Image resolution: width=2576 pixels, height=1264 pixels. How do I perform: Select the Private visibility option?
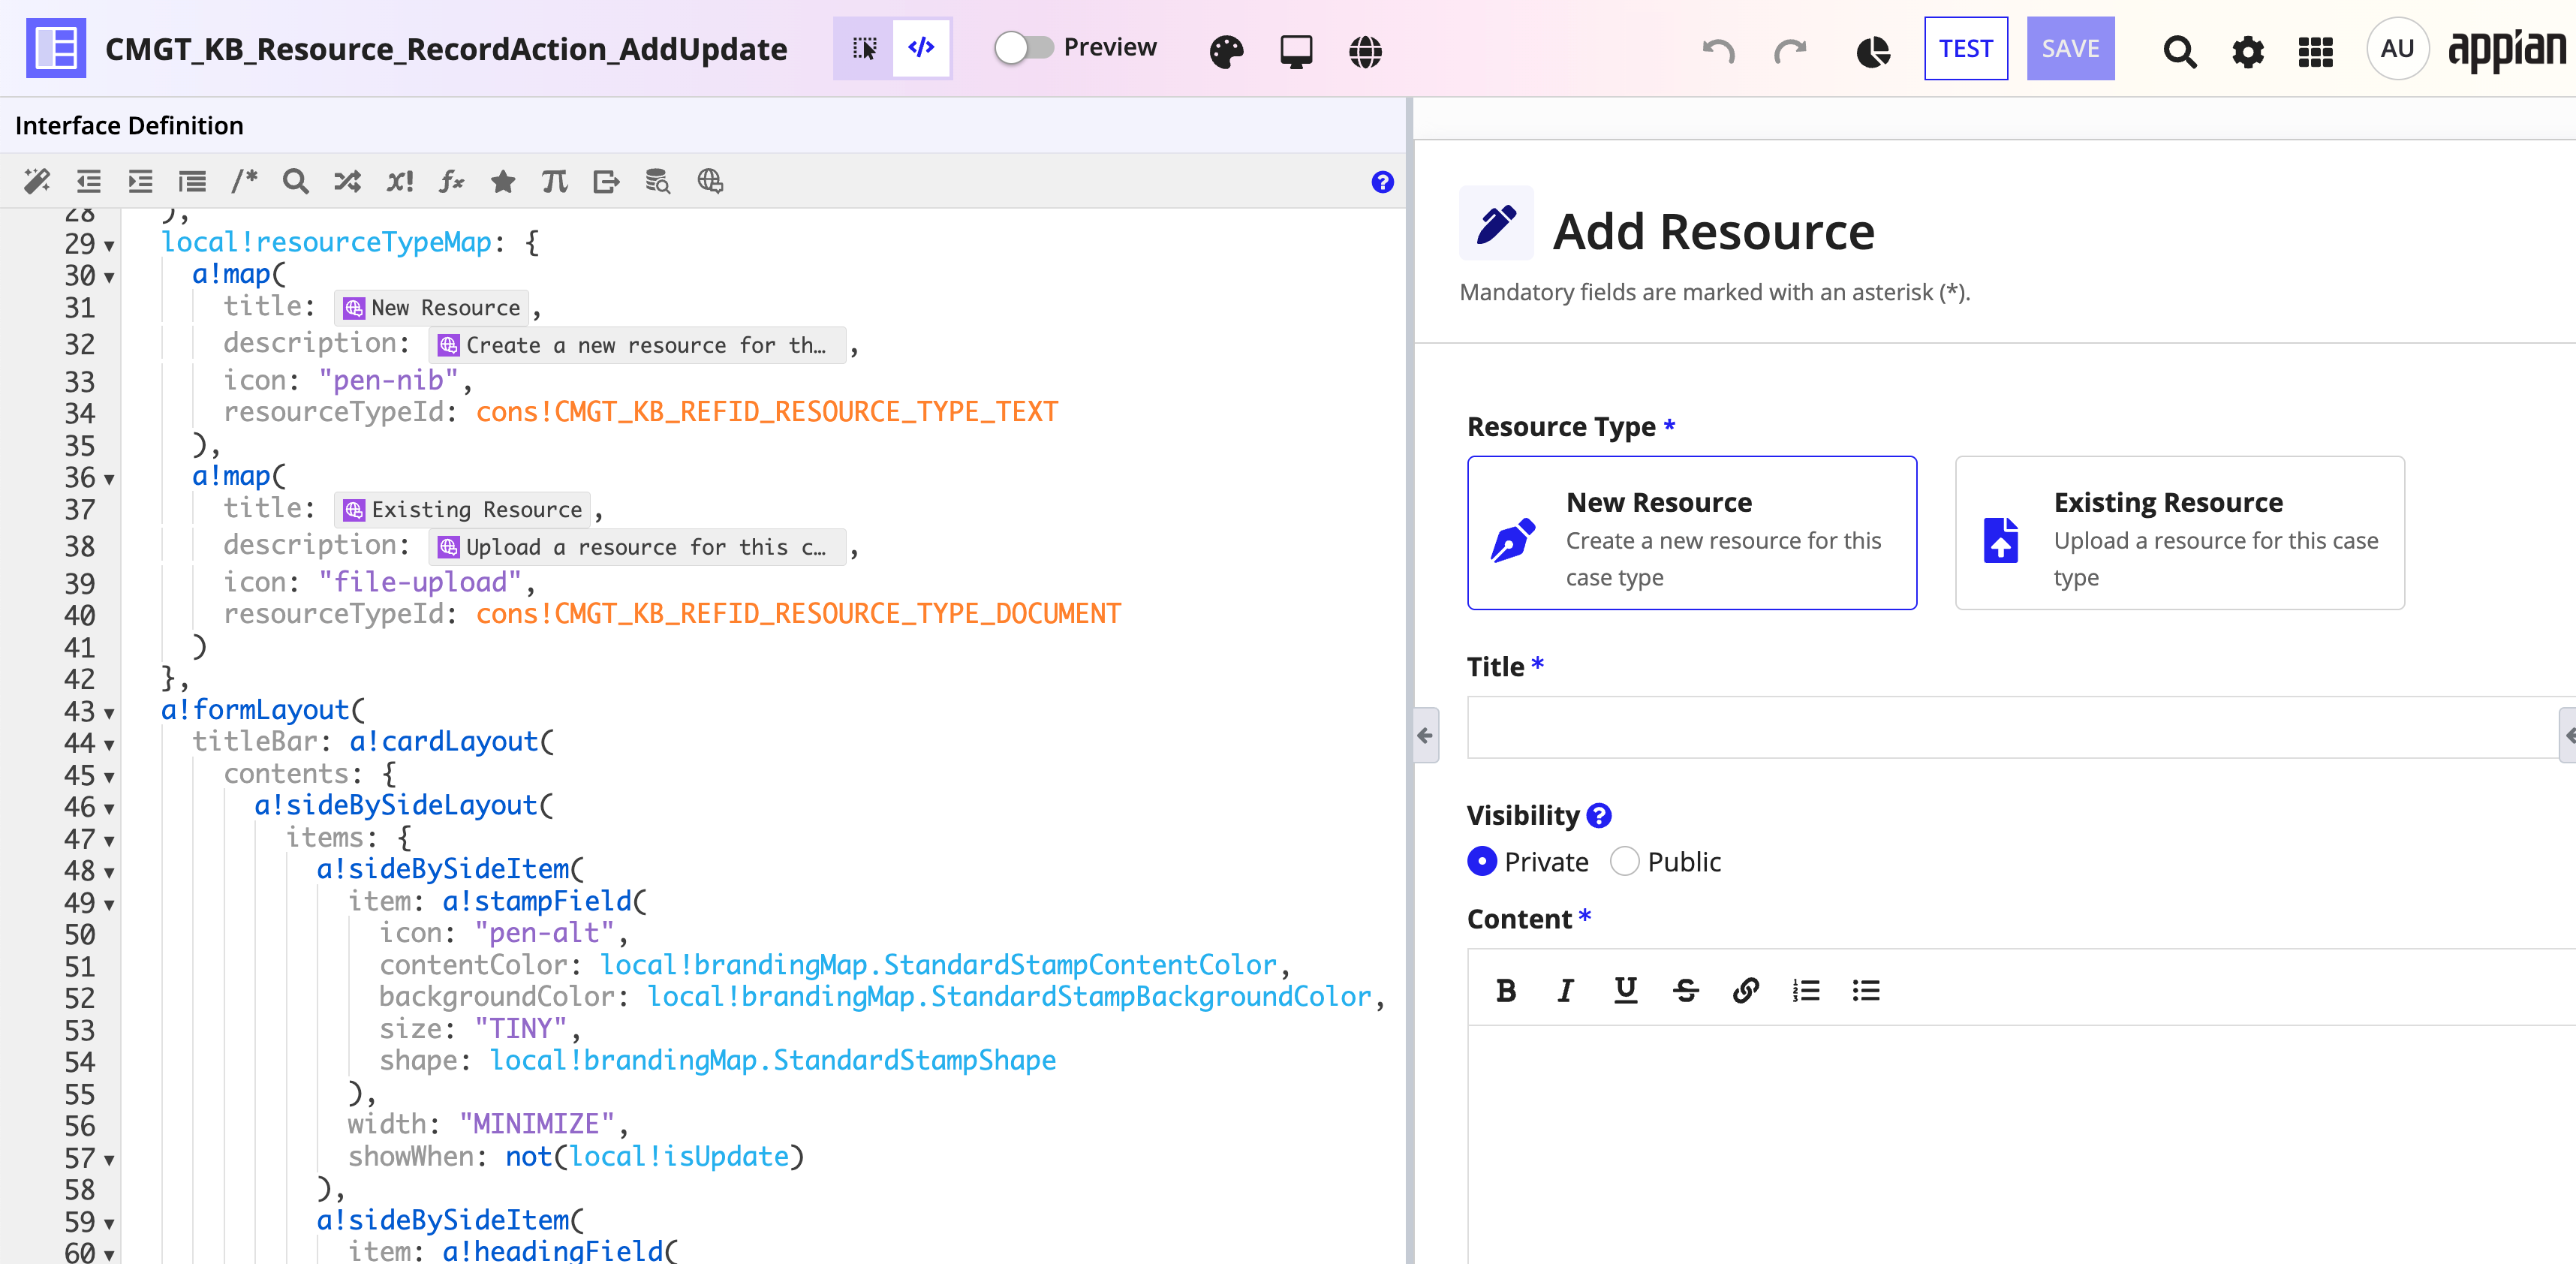1481,862
